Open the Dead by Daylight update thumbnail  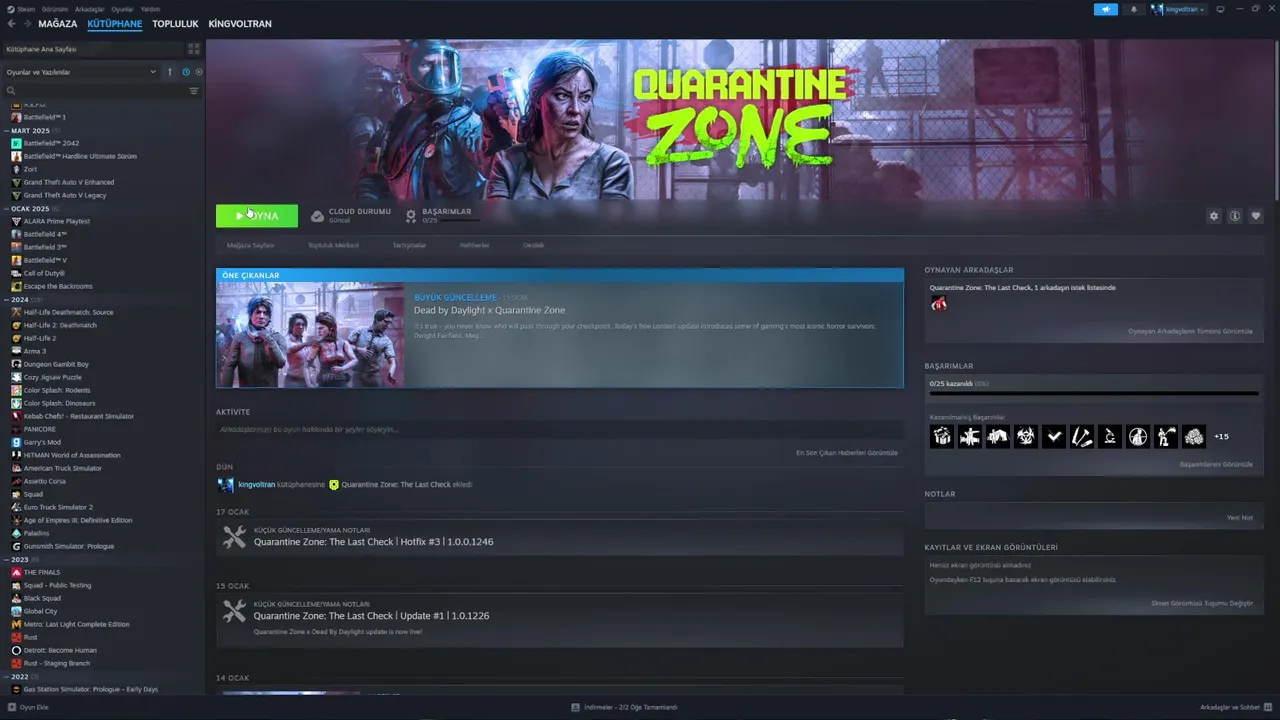point(311,335)
